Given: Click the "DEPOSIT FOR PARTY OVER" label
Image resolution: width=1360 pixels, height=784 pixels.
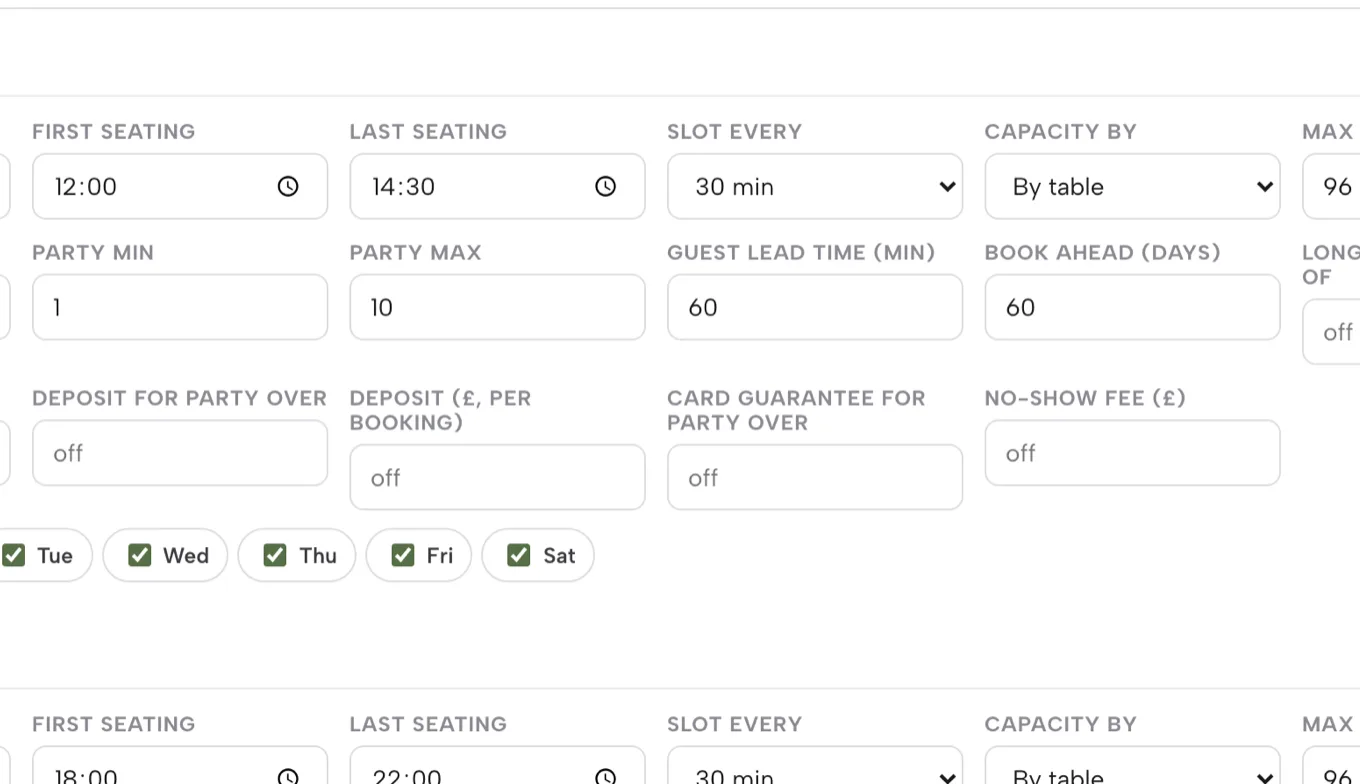Looking at the screenshot, I should pyautogui.click(x=180, y=398).
